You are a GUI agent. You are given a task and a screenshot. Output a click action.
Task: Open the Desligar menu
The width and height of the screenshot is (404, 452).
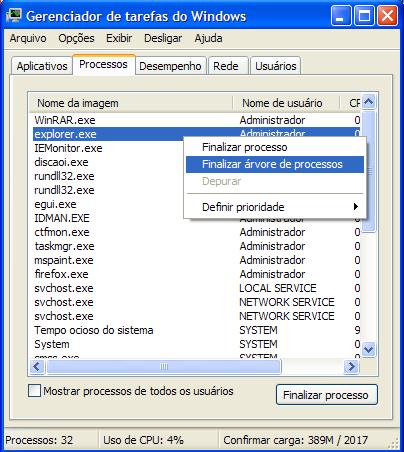tap(163, 38)
